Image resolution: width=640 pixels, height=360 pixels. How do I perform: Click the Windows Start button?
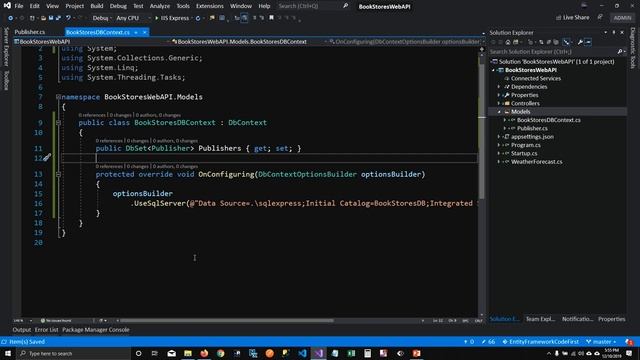pos(8,353)
